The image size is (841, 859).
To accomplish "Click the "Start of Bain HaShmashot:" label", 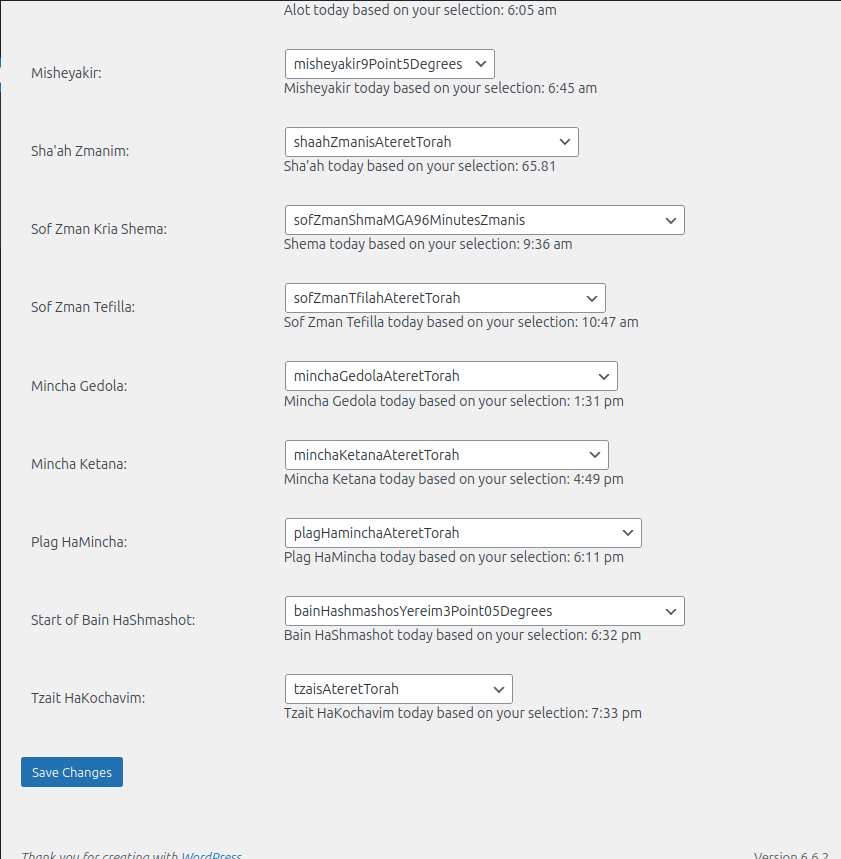I will (113, 620).
